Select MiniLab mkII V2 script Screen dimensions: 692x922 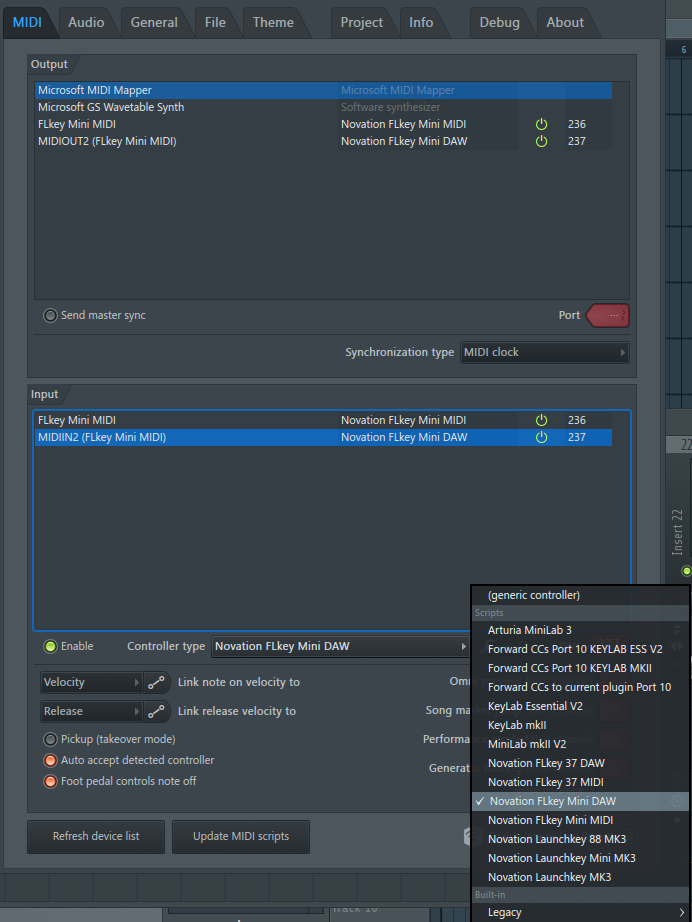pyautogui.click(x=580, y=744)
